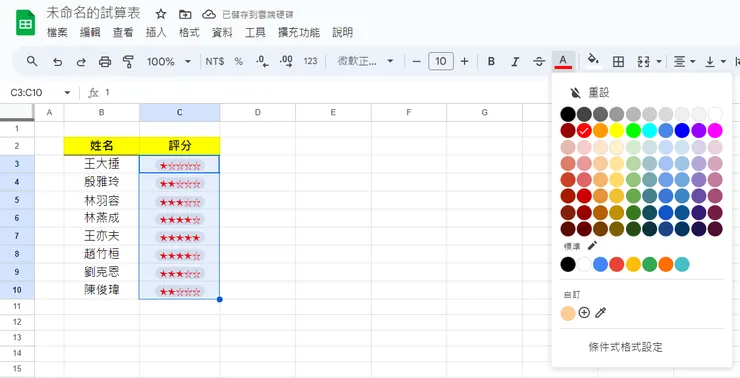Open the fill color tool
The image size is (740, 378).
[593, 60]
